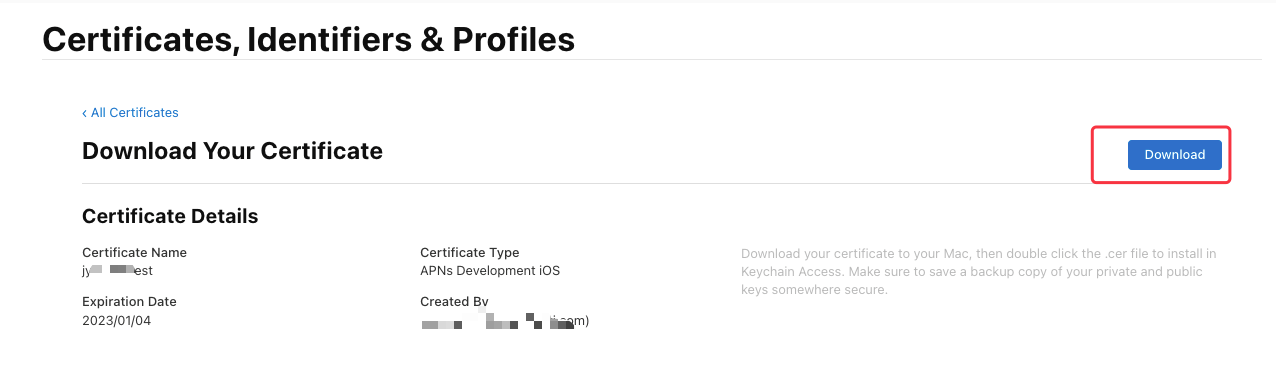Select the blurred Created By email value

(x=505, y=321)
